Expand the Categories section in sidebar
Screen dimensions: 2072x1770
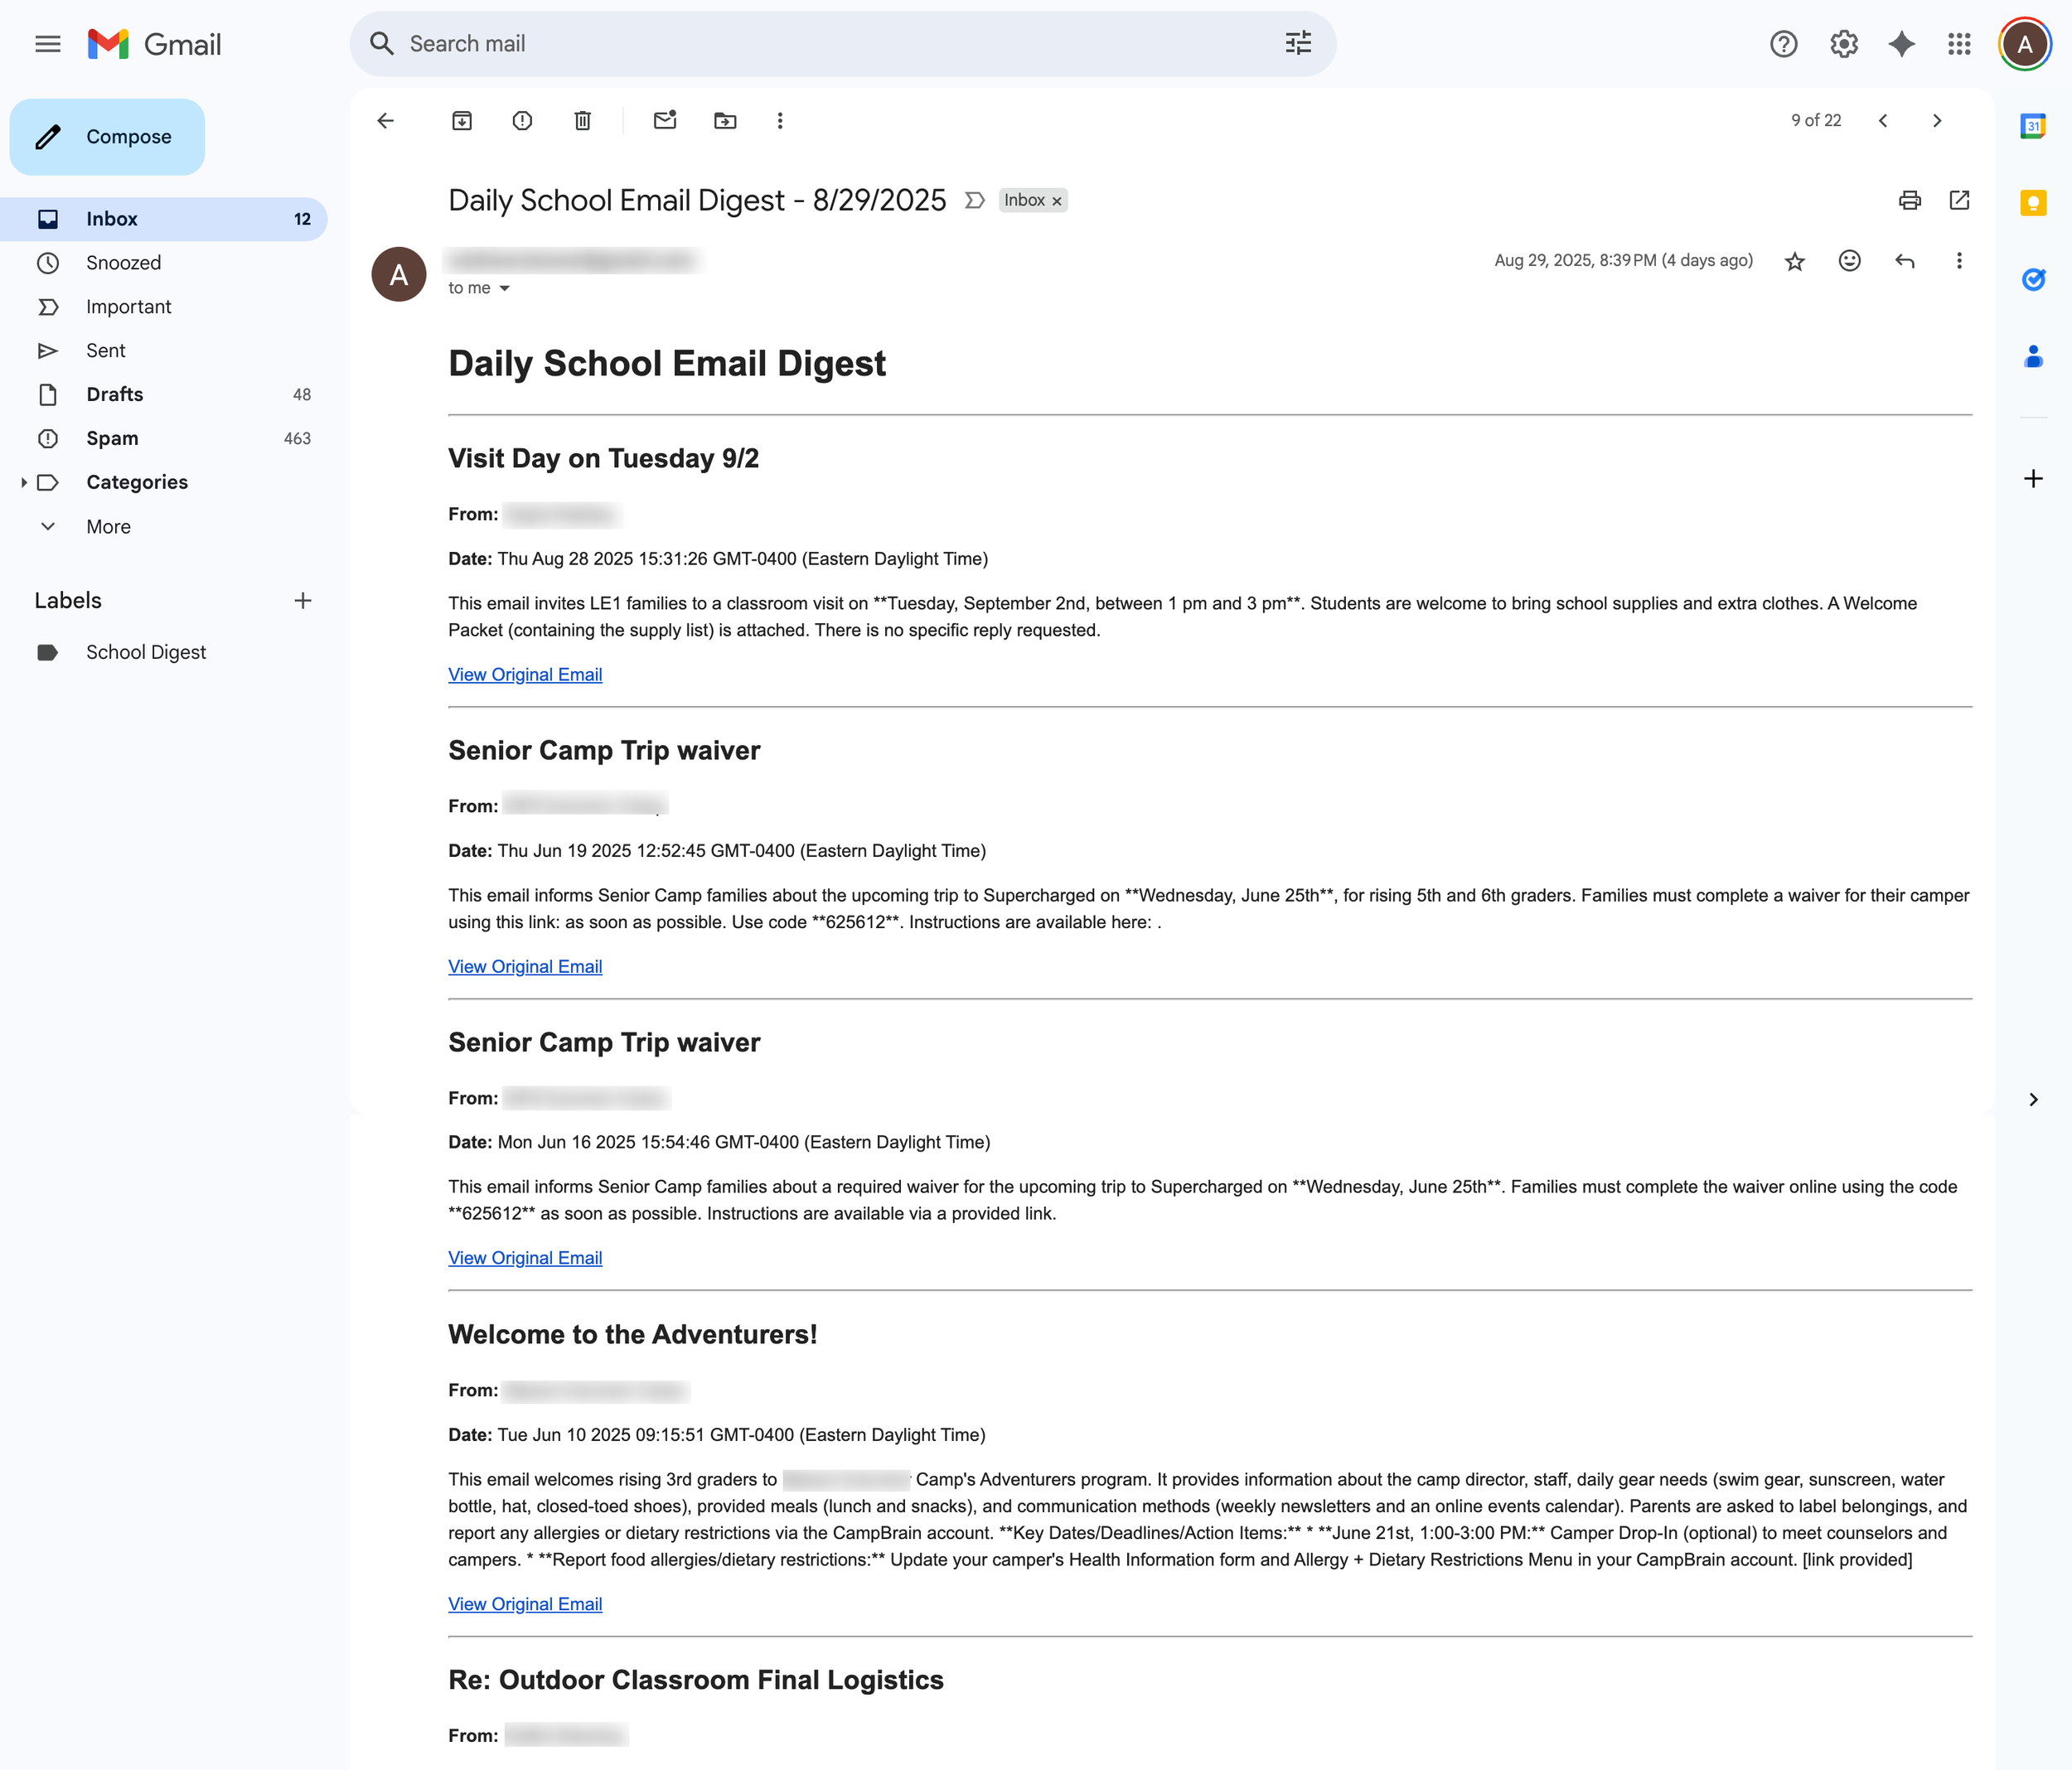[x=24, y=482]
